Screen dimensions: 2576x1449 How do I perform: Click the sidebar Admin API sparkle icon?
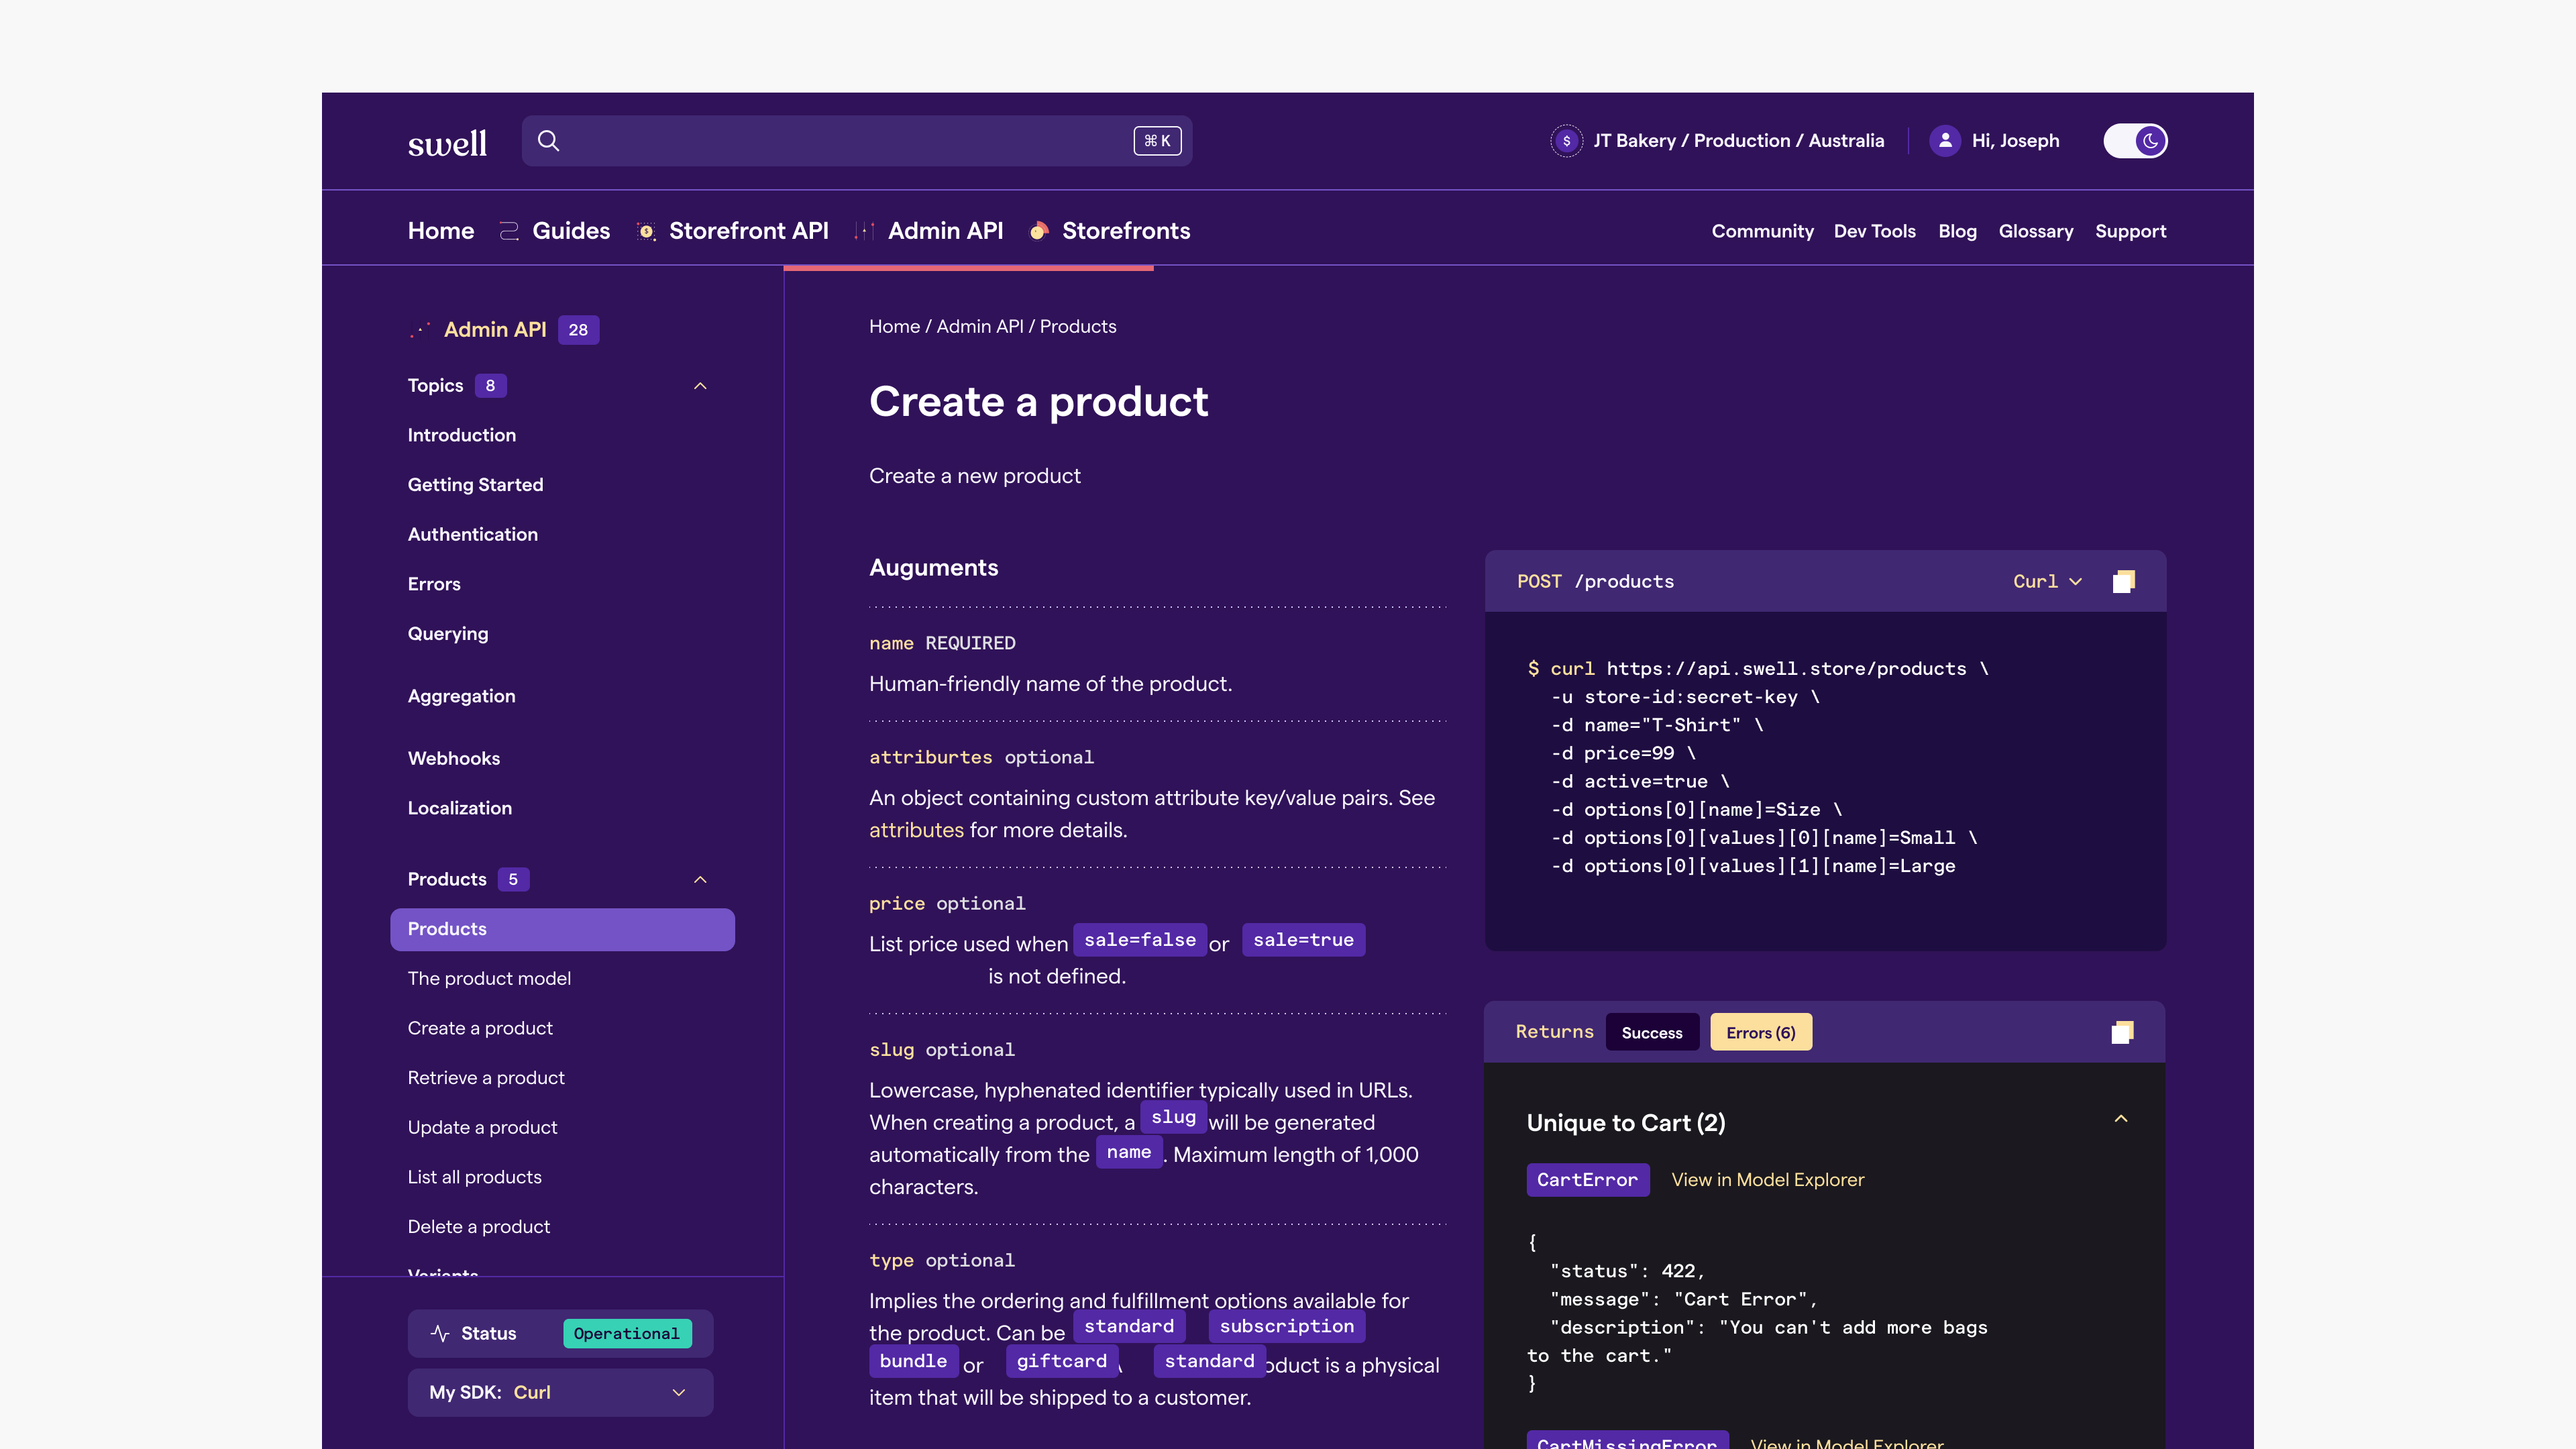pyautogui.click(x=420, y=330)
